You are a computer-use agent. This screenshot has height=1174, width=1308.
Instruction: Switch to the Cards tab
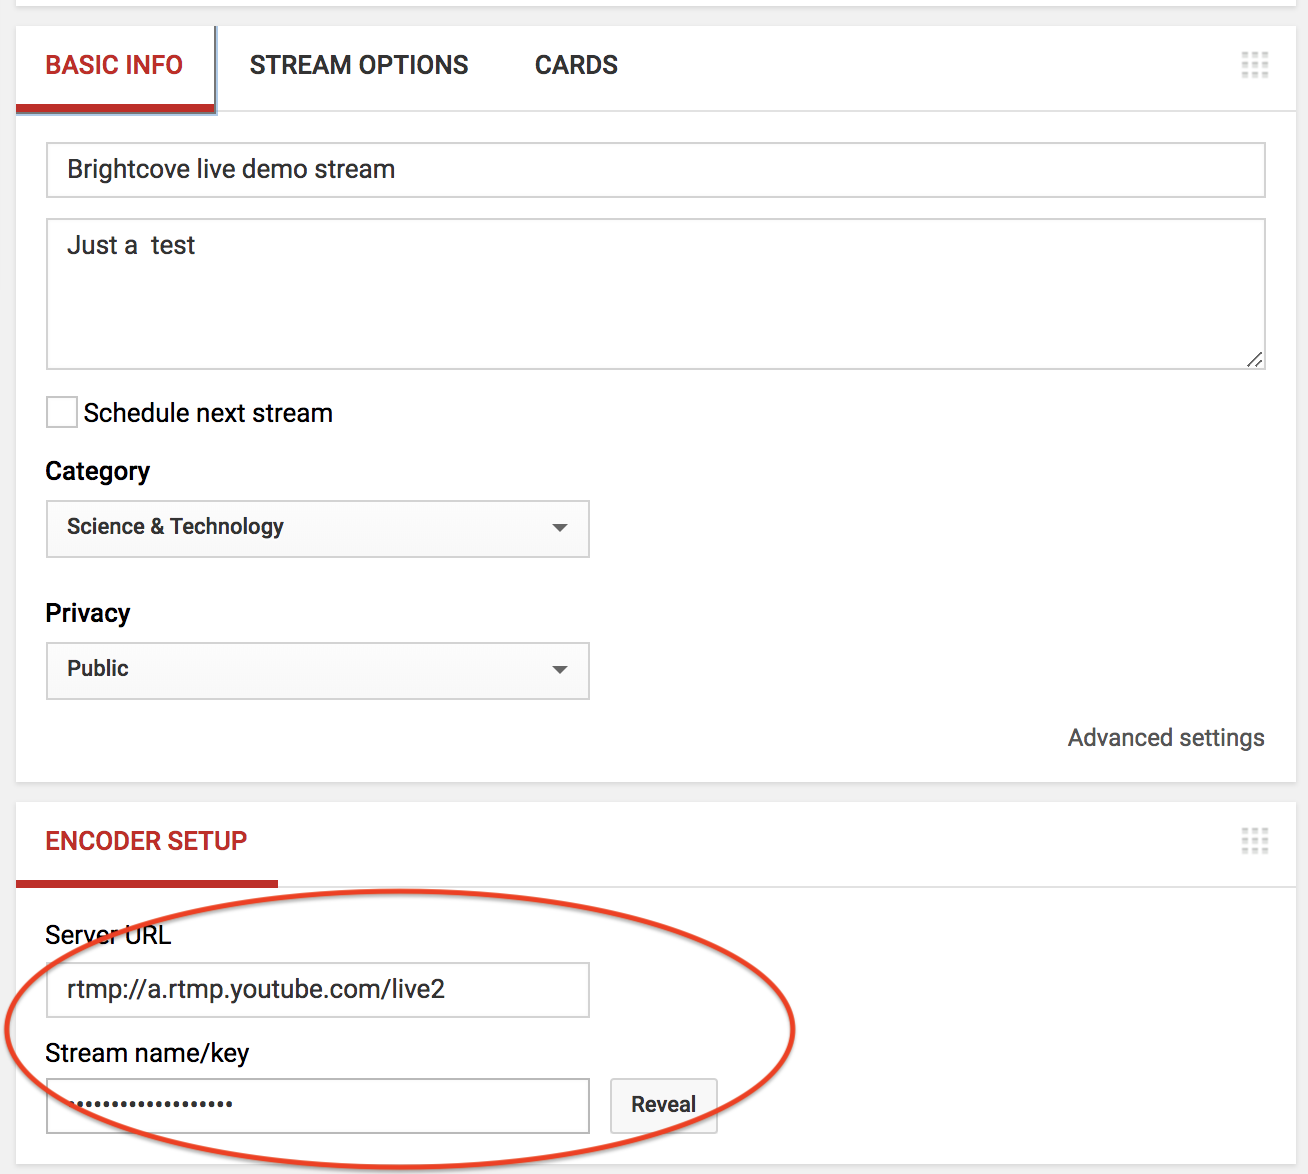point(576,66)
